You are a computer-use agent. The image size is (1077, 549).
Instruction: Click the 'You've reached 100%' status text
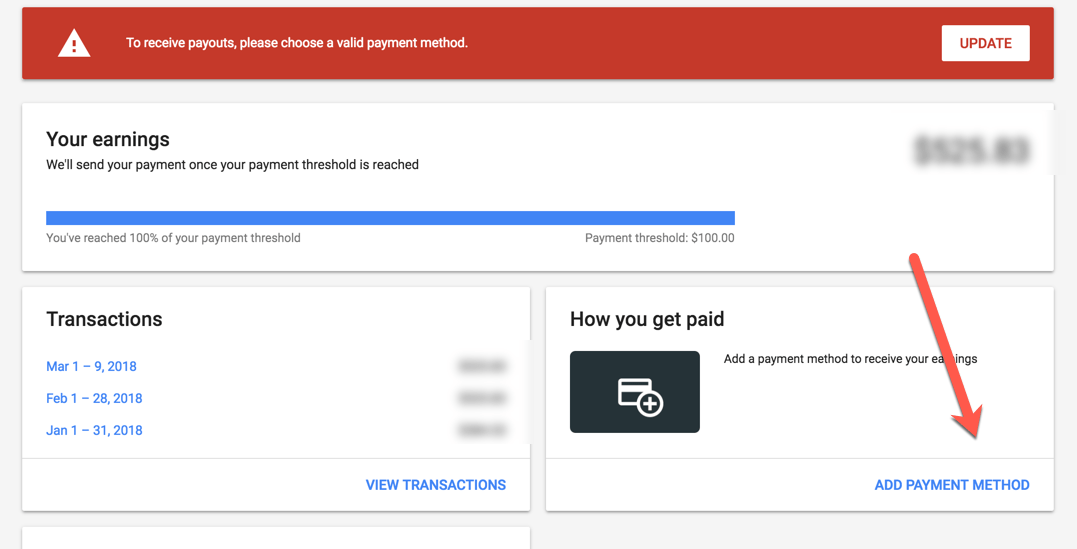coord(173,238)
